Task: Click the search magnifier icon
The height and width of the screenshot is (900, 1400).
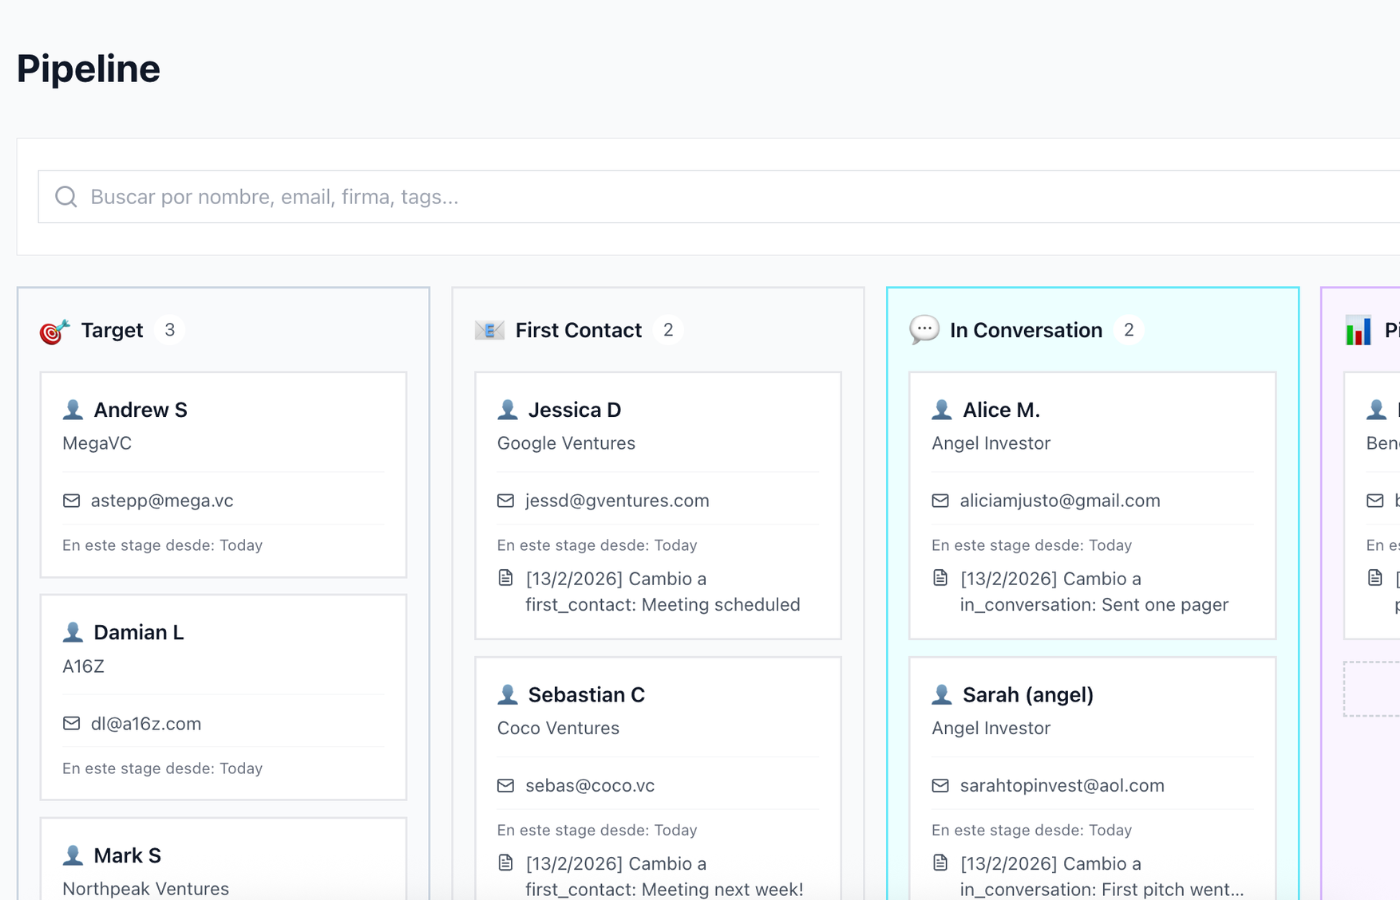Action: coord(66,197)
